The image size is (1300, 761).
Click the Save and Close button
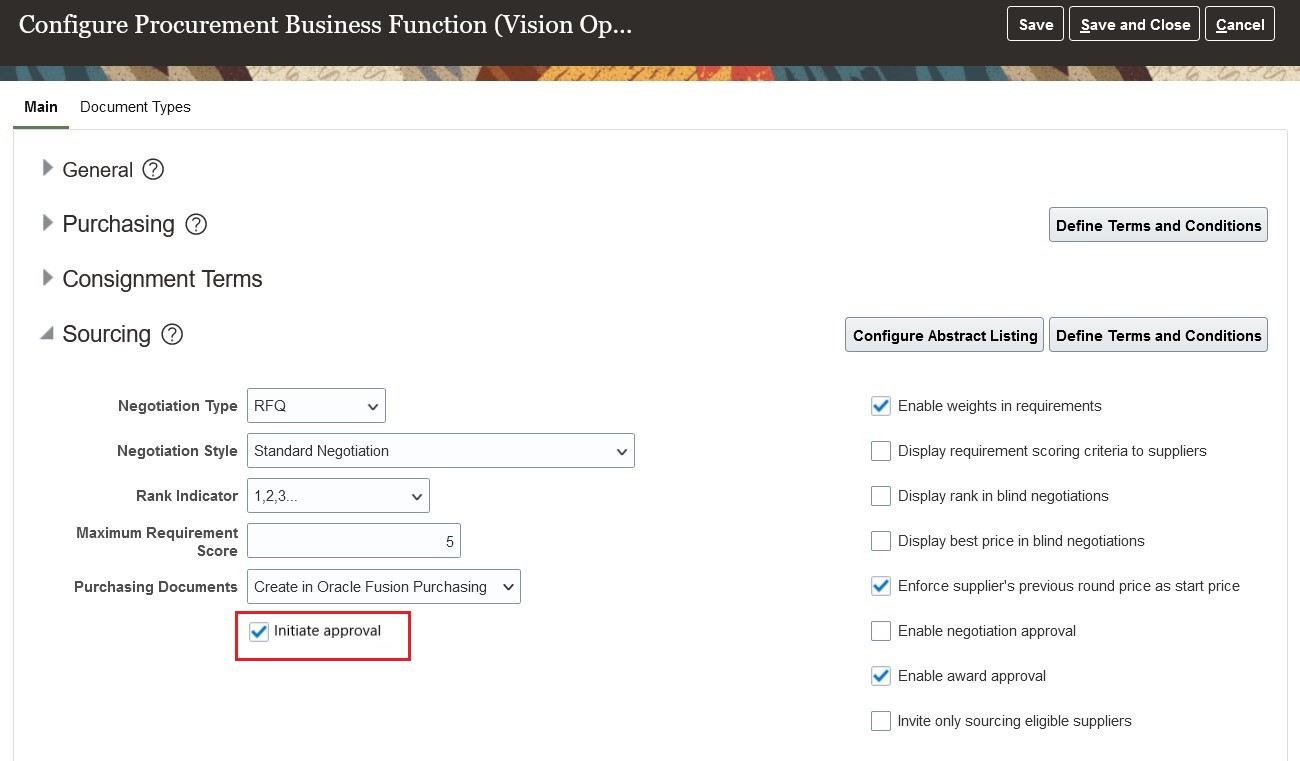click(1135, 25)
